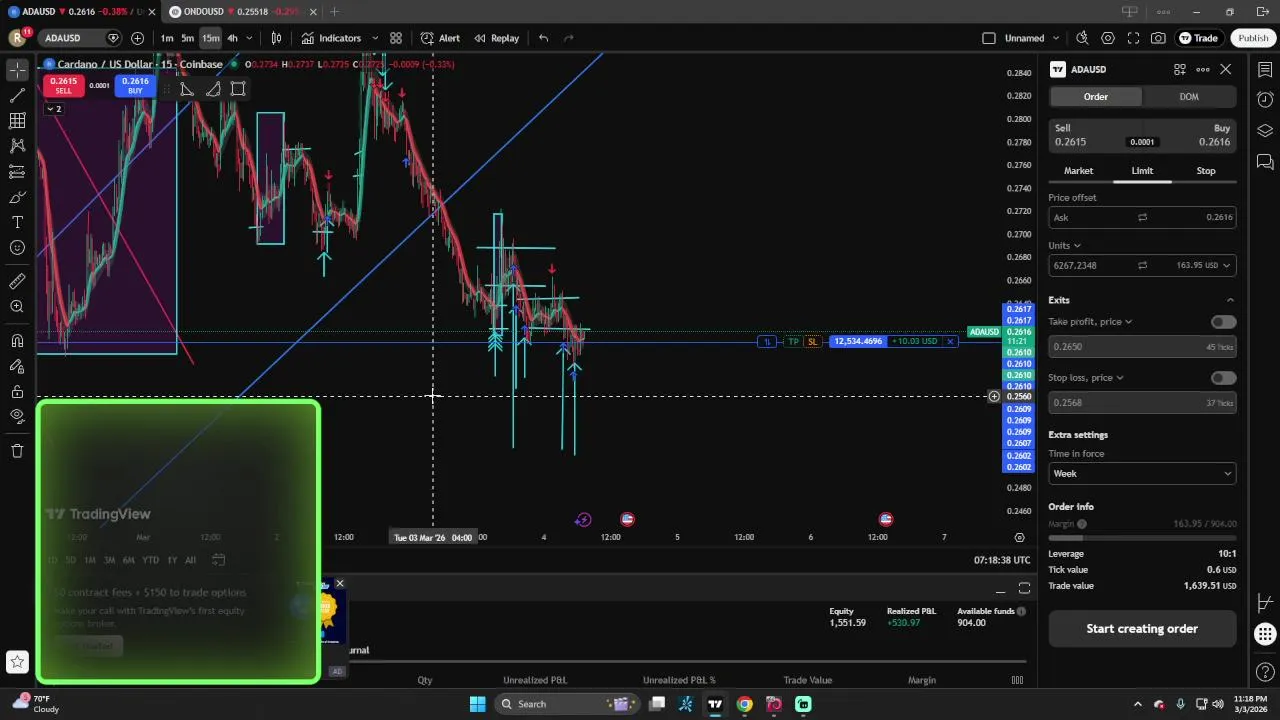Image resolution: width=1280 pixels, height=720 pixels.
Task: Enable the Stop loss toggle
Action: (x=1223, y=378)
